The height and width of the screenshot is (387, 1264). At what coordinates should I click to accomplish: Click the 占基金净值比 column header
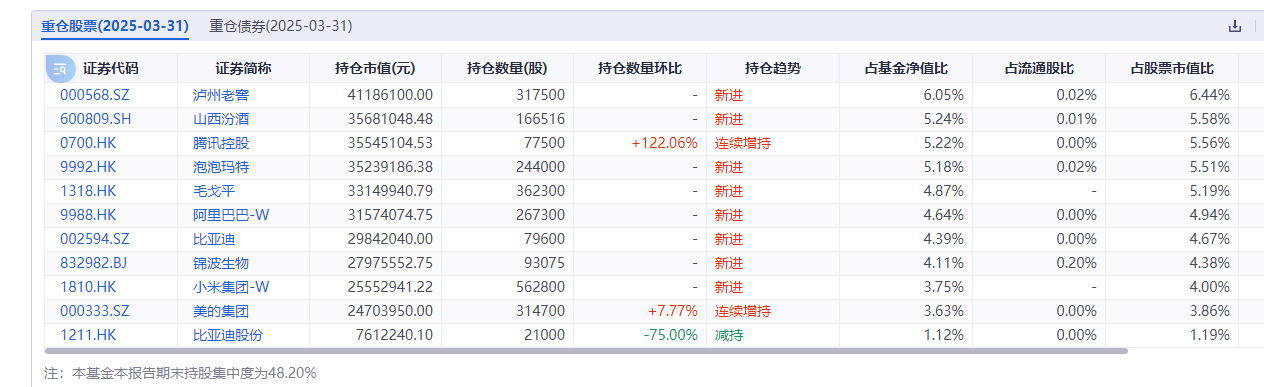pyautogui.click(x=906, y=69)
